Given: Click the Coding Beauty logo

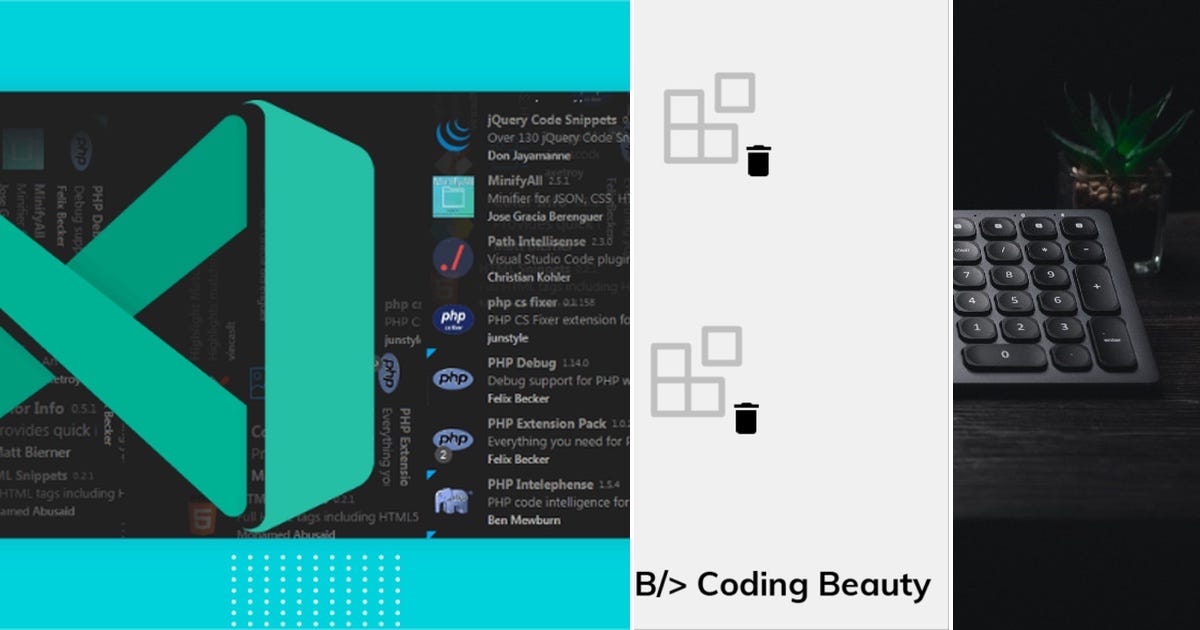Looking at the screenshot, I should click(783, 584).
